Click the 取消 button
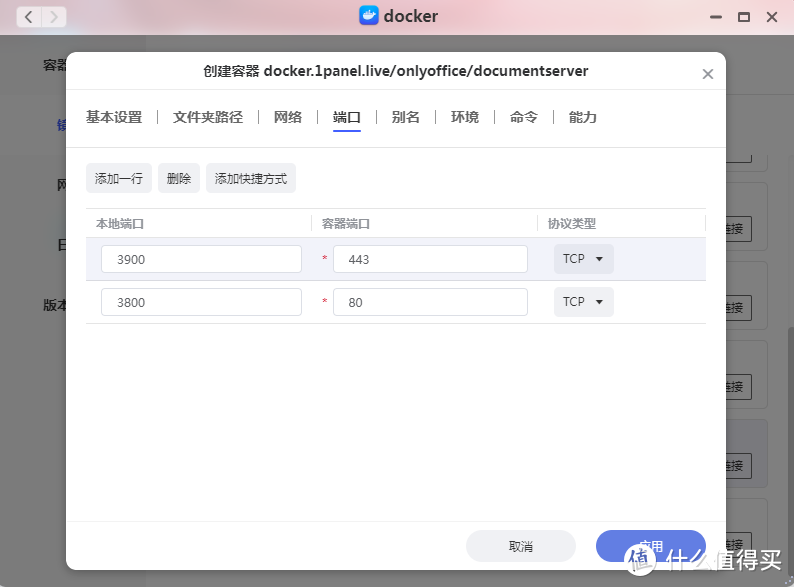Image resolution: width=794 pixels, height=587 pixels. point(521,546)
